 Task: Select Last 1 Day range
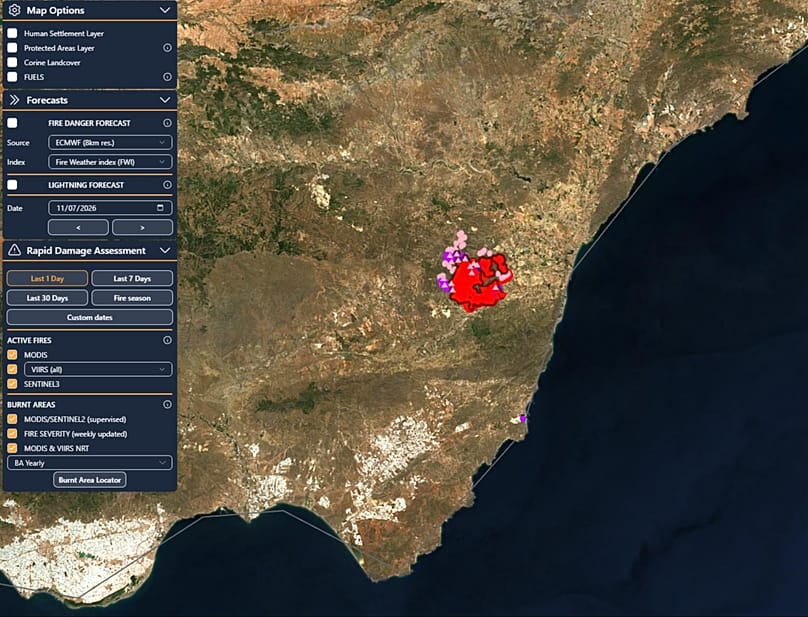pyautogui.click(x=47, y=278)
